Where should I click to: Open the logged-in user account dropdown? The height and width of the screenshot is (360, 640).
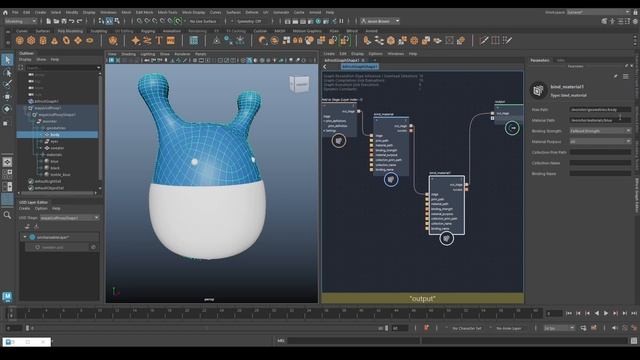pos(380,21)
